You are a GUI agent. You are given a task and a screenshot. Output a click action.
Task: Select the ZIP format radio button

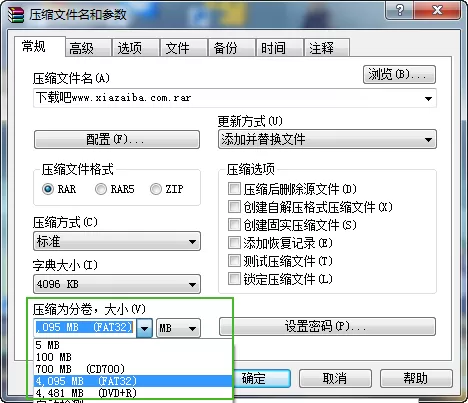pyautogui.click(x=156, y=189)
